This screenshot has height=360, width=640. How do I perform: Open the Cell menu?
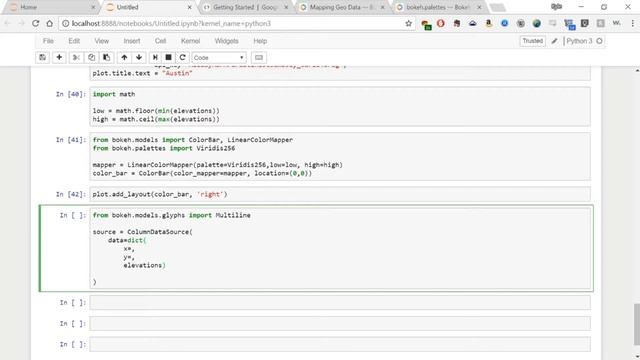click(x=160, y=41)
